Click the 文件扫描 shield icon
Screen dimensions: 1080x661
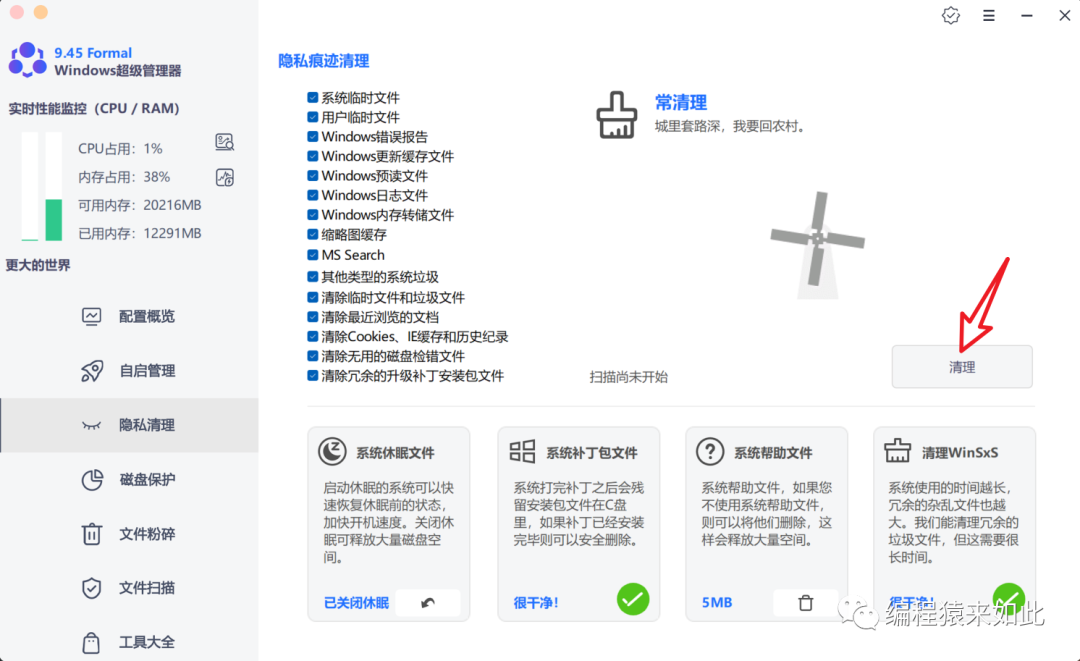click(x=92, y=588)
